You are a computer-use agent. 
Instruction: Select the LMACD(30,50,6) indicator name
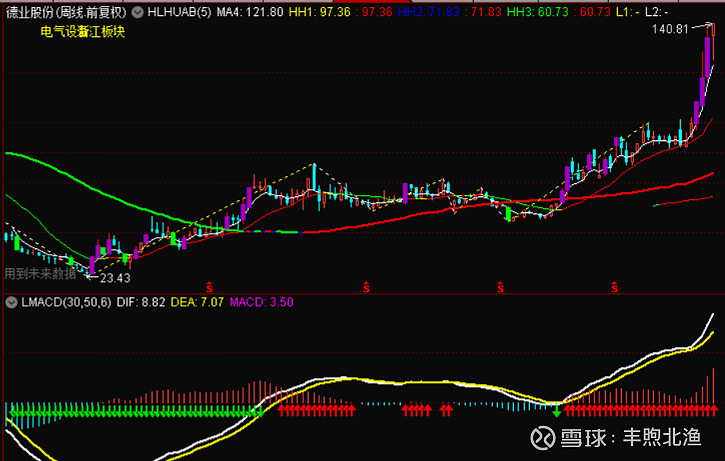point(66,302)
